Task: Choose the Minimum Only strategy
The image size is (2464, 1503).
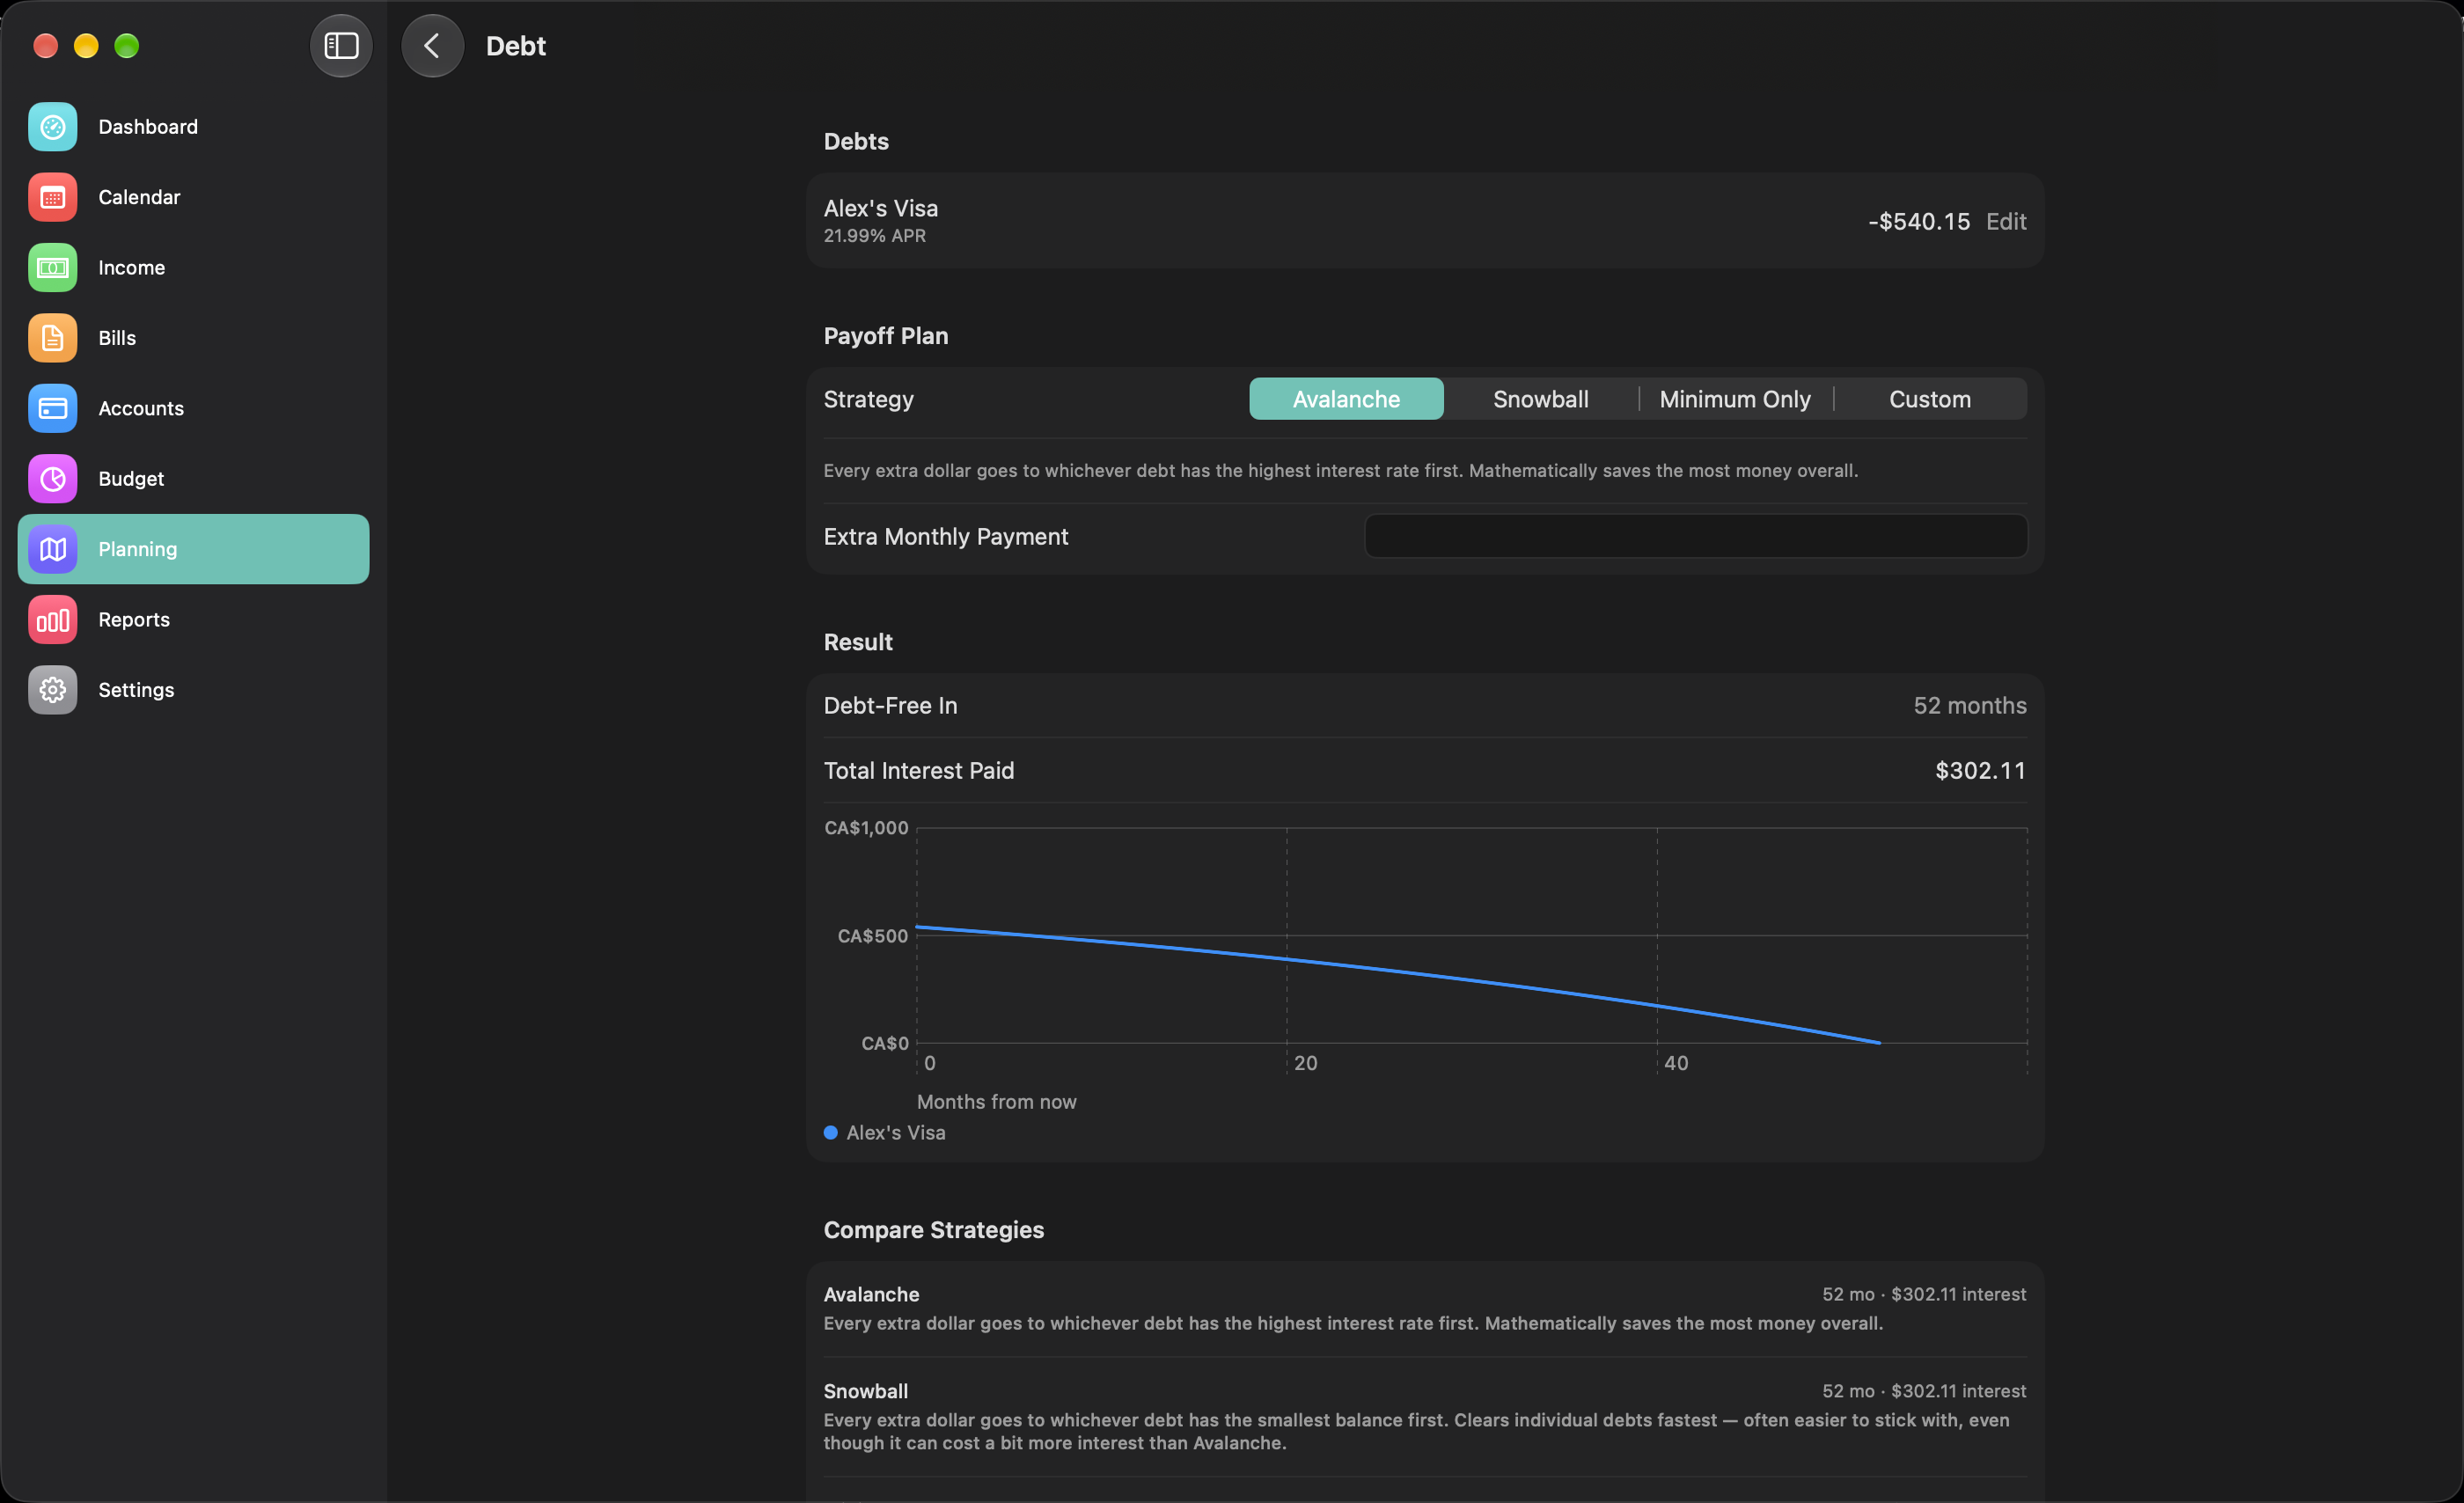Action: click(x=1735, y=399)
